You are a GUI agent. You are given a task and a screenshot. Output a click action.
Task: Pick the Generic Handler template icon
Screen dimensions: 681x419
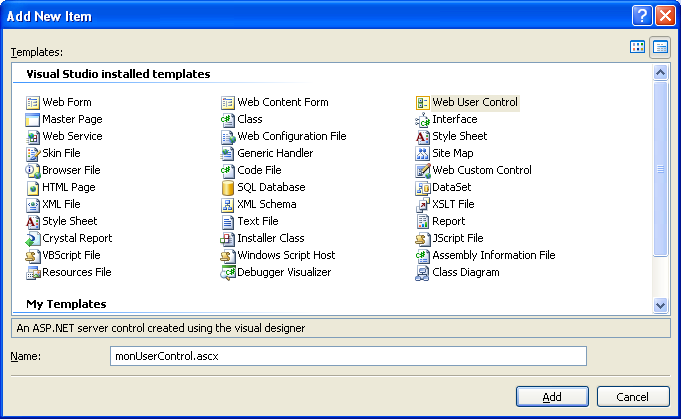(228, 154)
